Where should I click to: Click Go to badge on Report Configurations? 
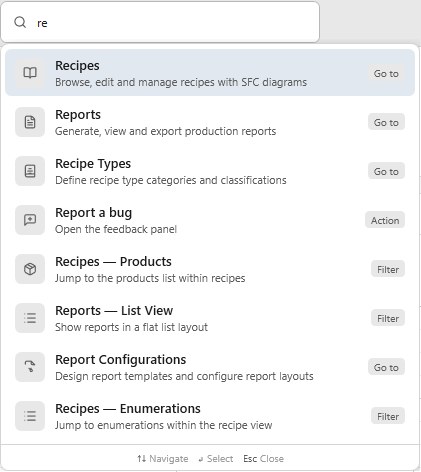(x=386, y=367)
